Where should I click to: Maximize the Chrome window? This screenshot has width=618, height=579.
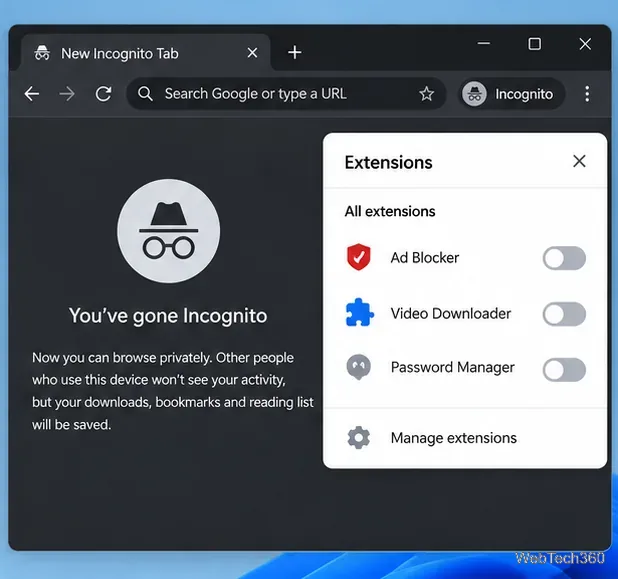534,44
